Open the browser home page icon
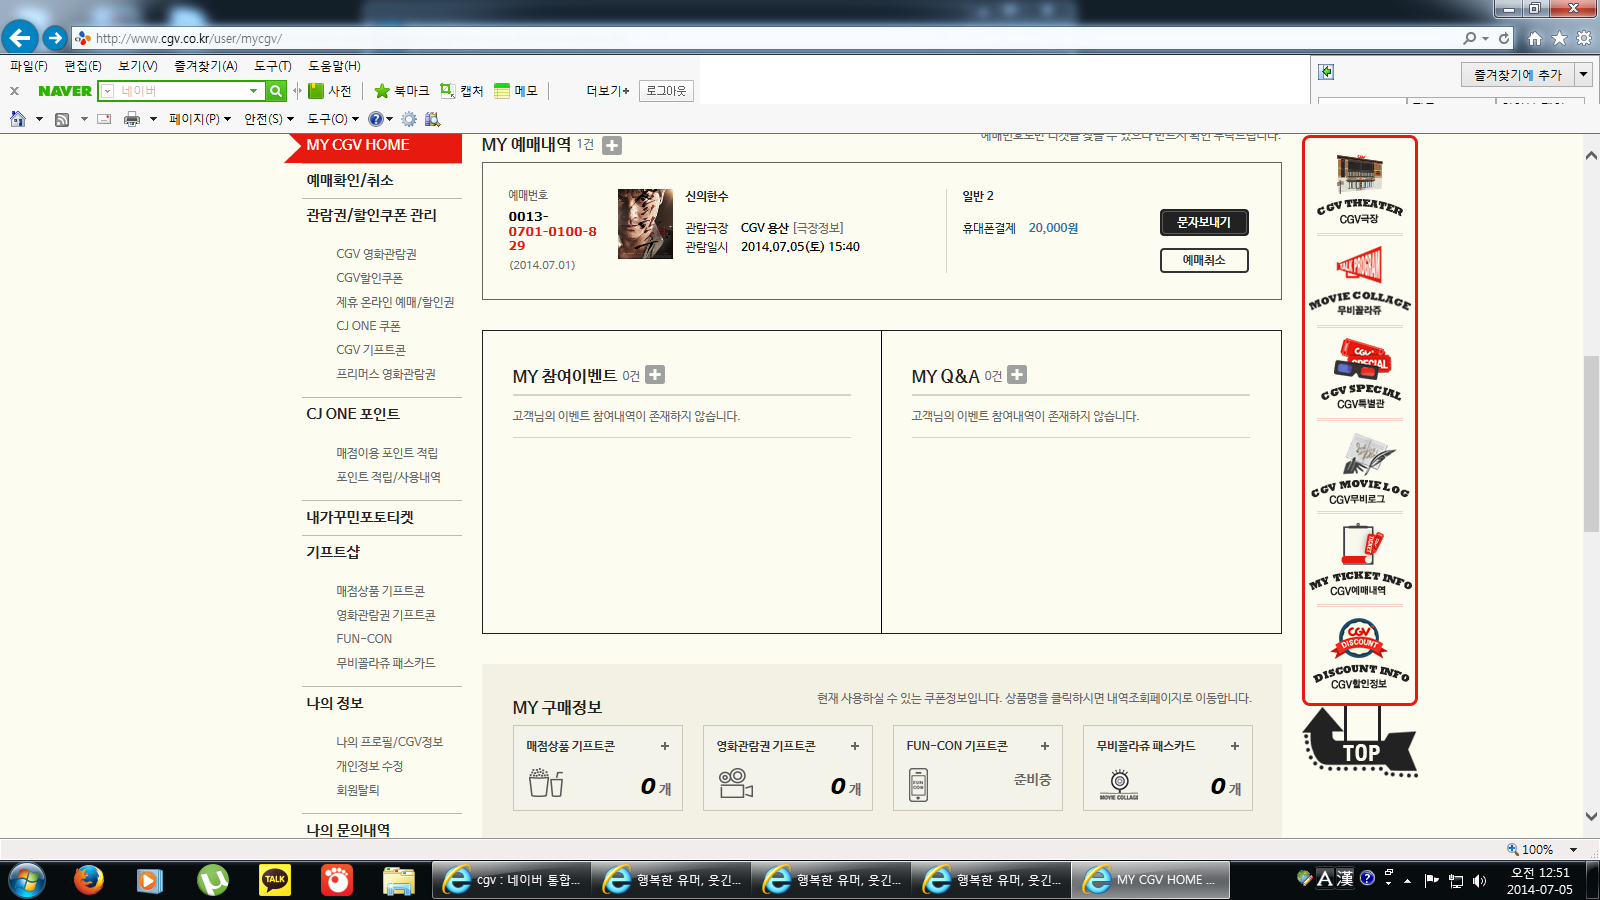1600x900 pixels. tap(1535, 38)
